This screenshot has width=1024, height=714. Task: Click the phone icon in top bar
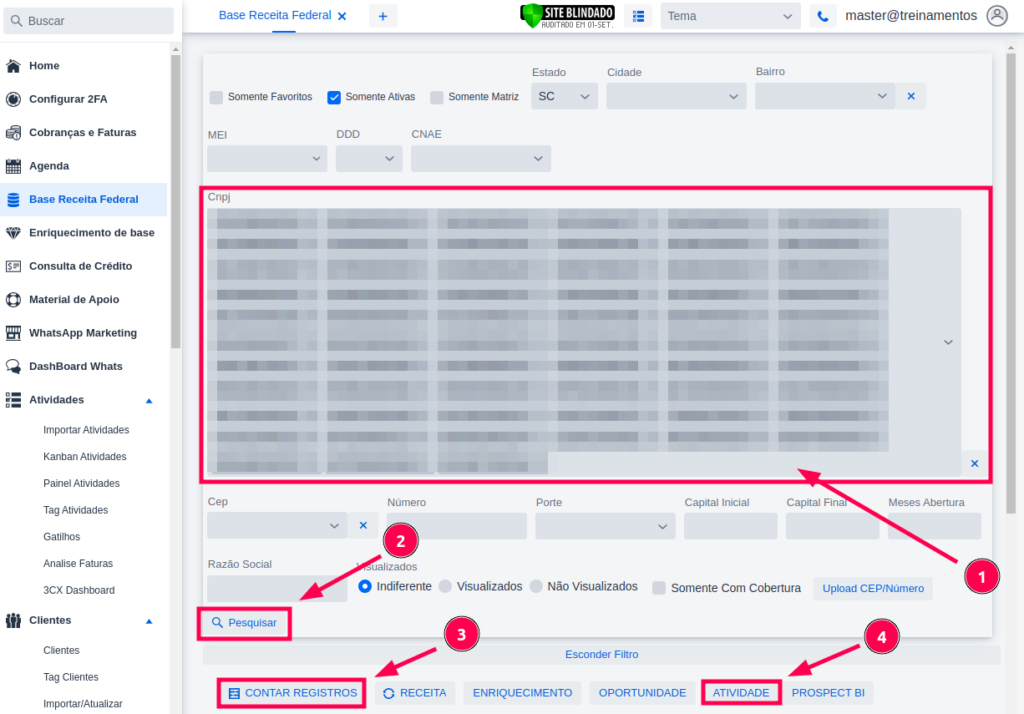click(x=822, y=16)
